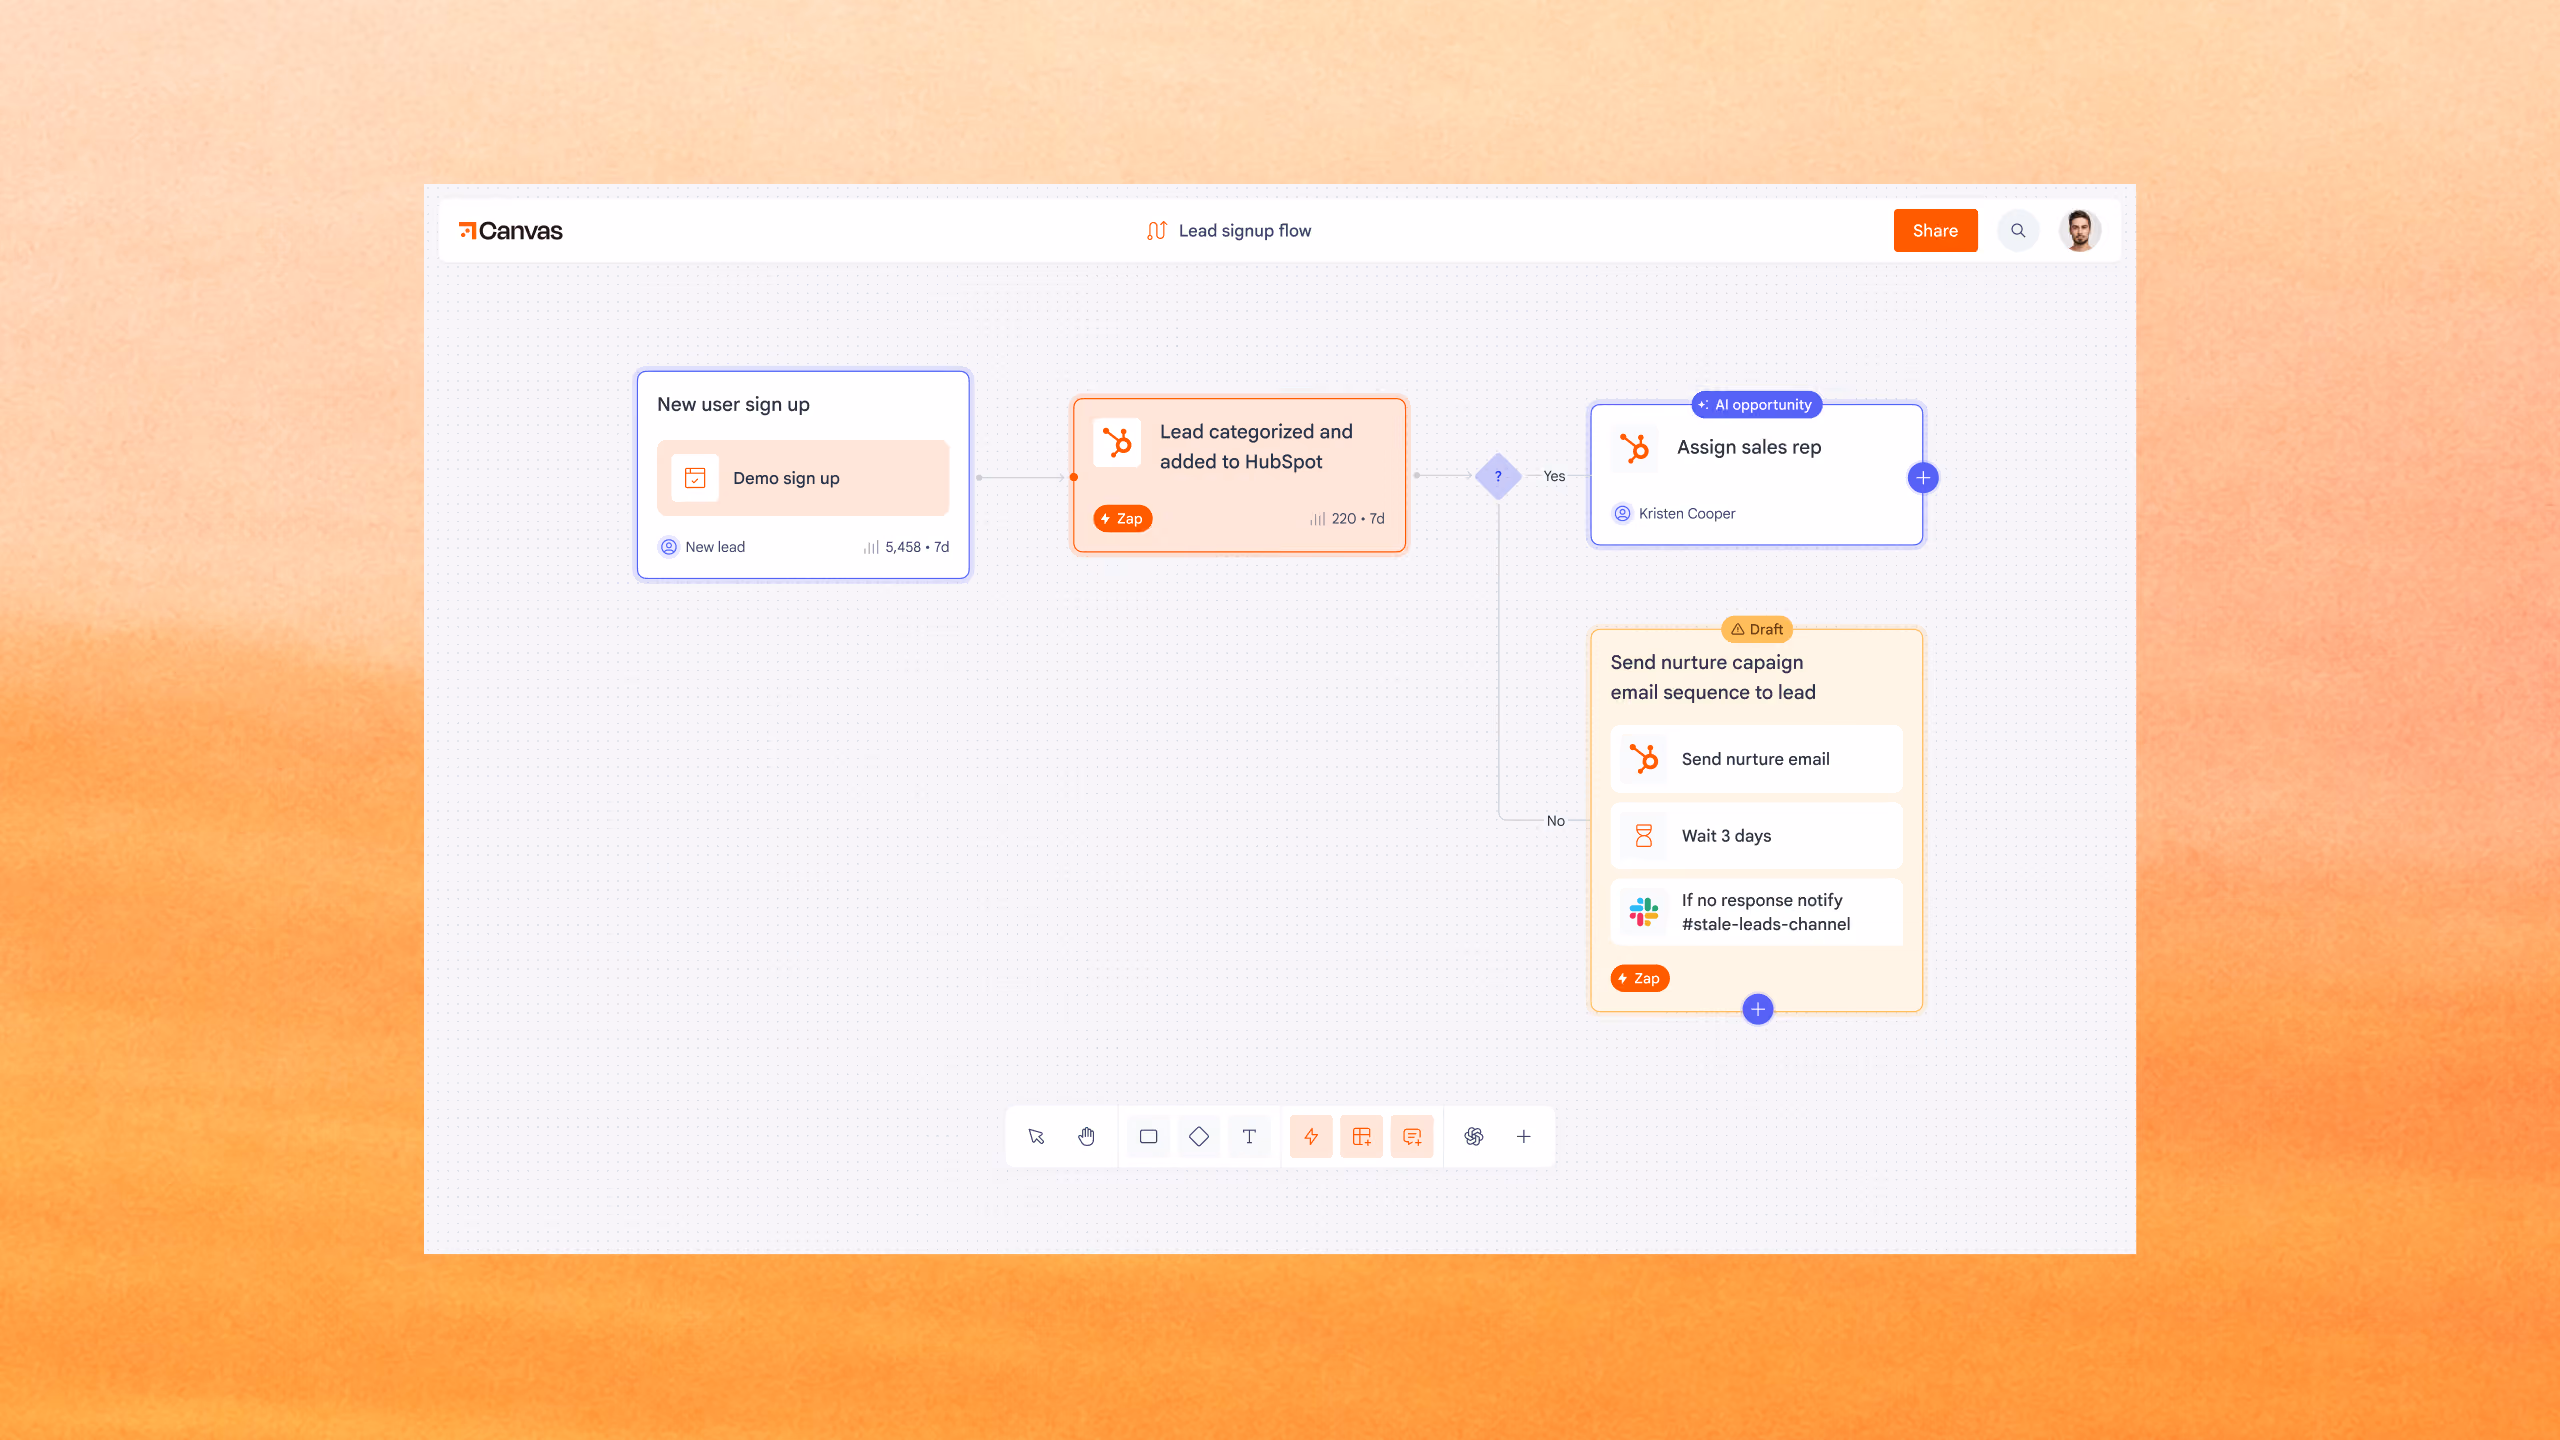2560x1440 pixels.
Task: Click the Lead signup flow title
Action: coord(1245,231)
